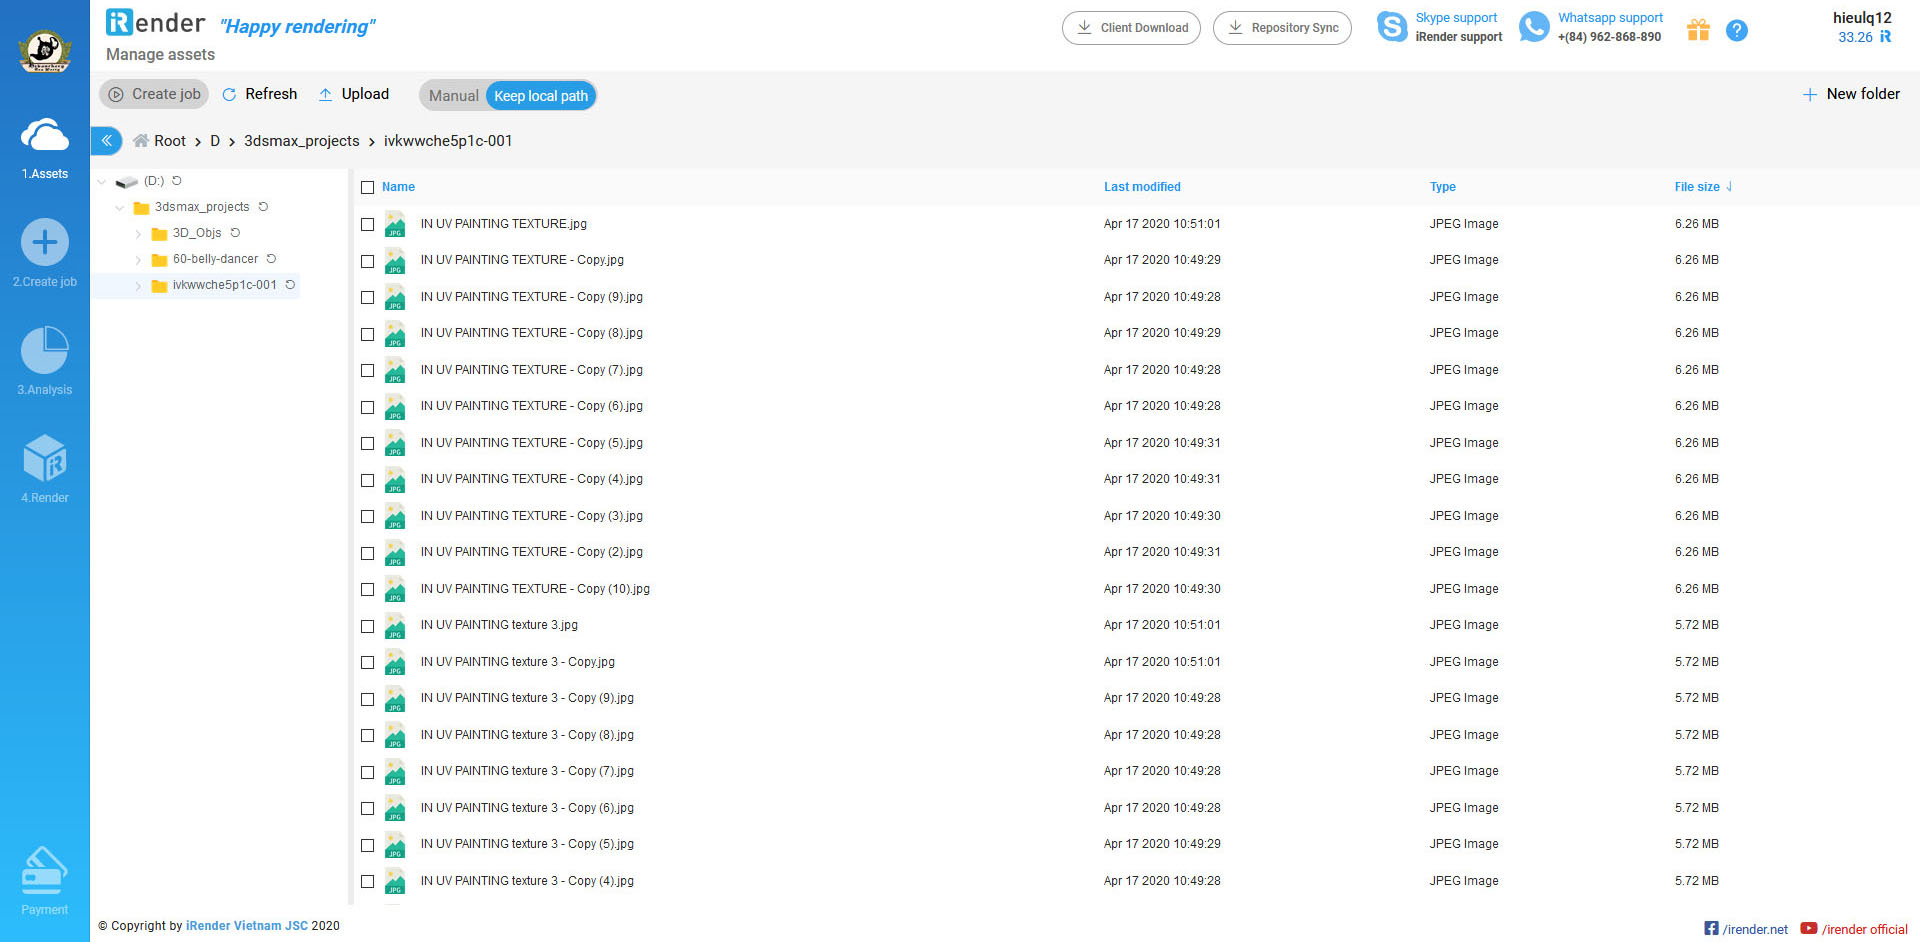1920x942 pixels.
Task: Click the gift box icon
Action: coord(1698,30)
